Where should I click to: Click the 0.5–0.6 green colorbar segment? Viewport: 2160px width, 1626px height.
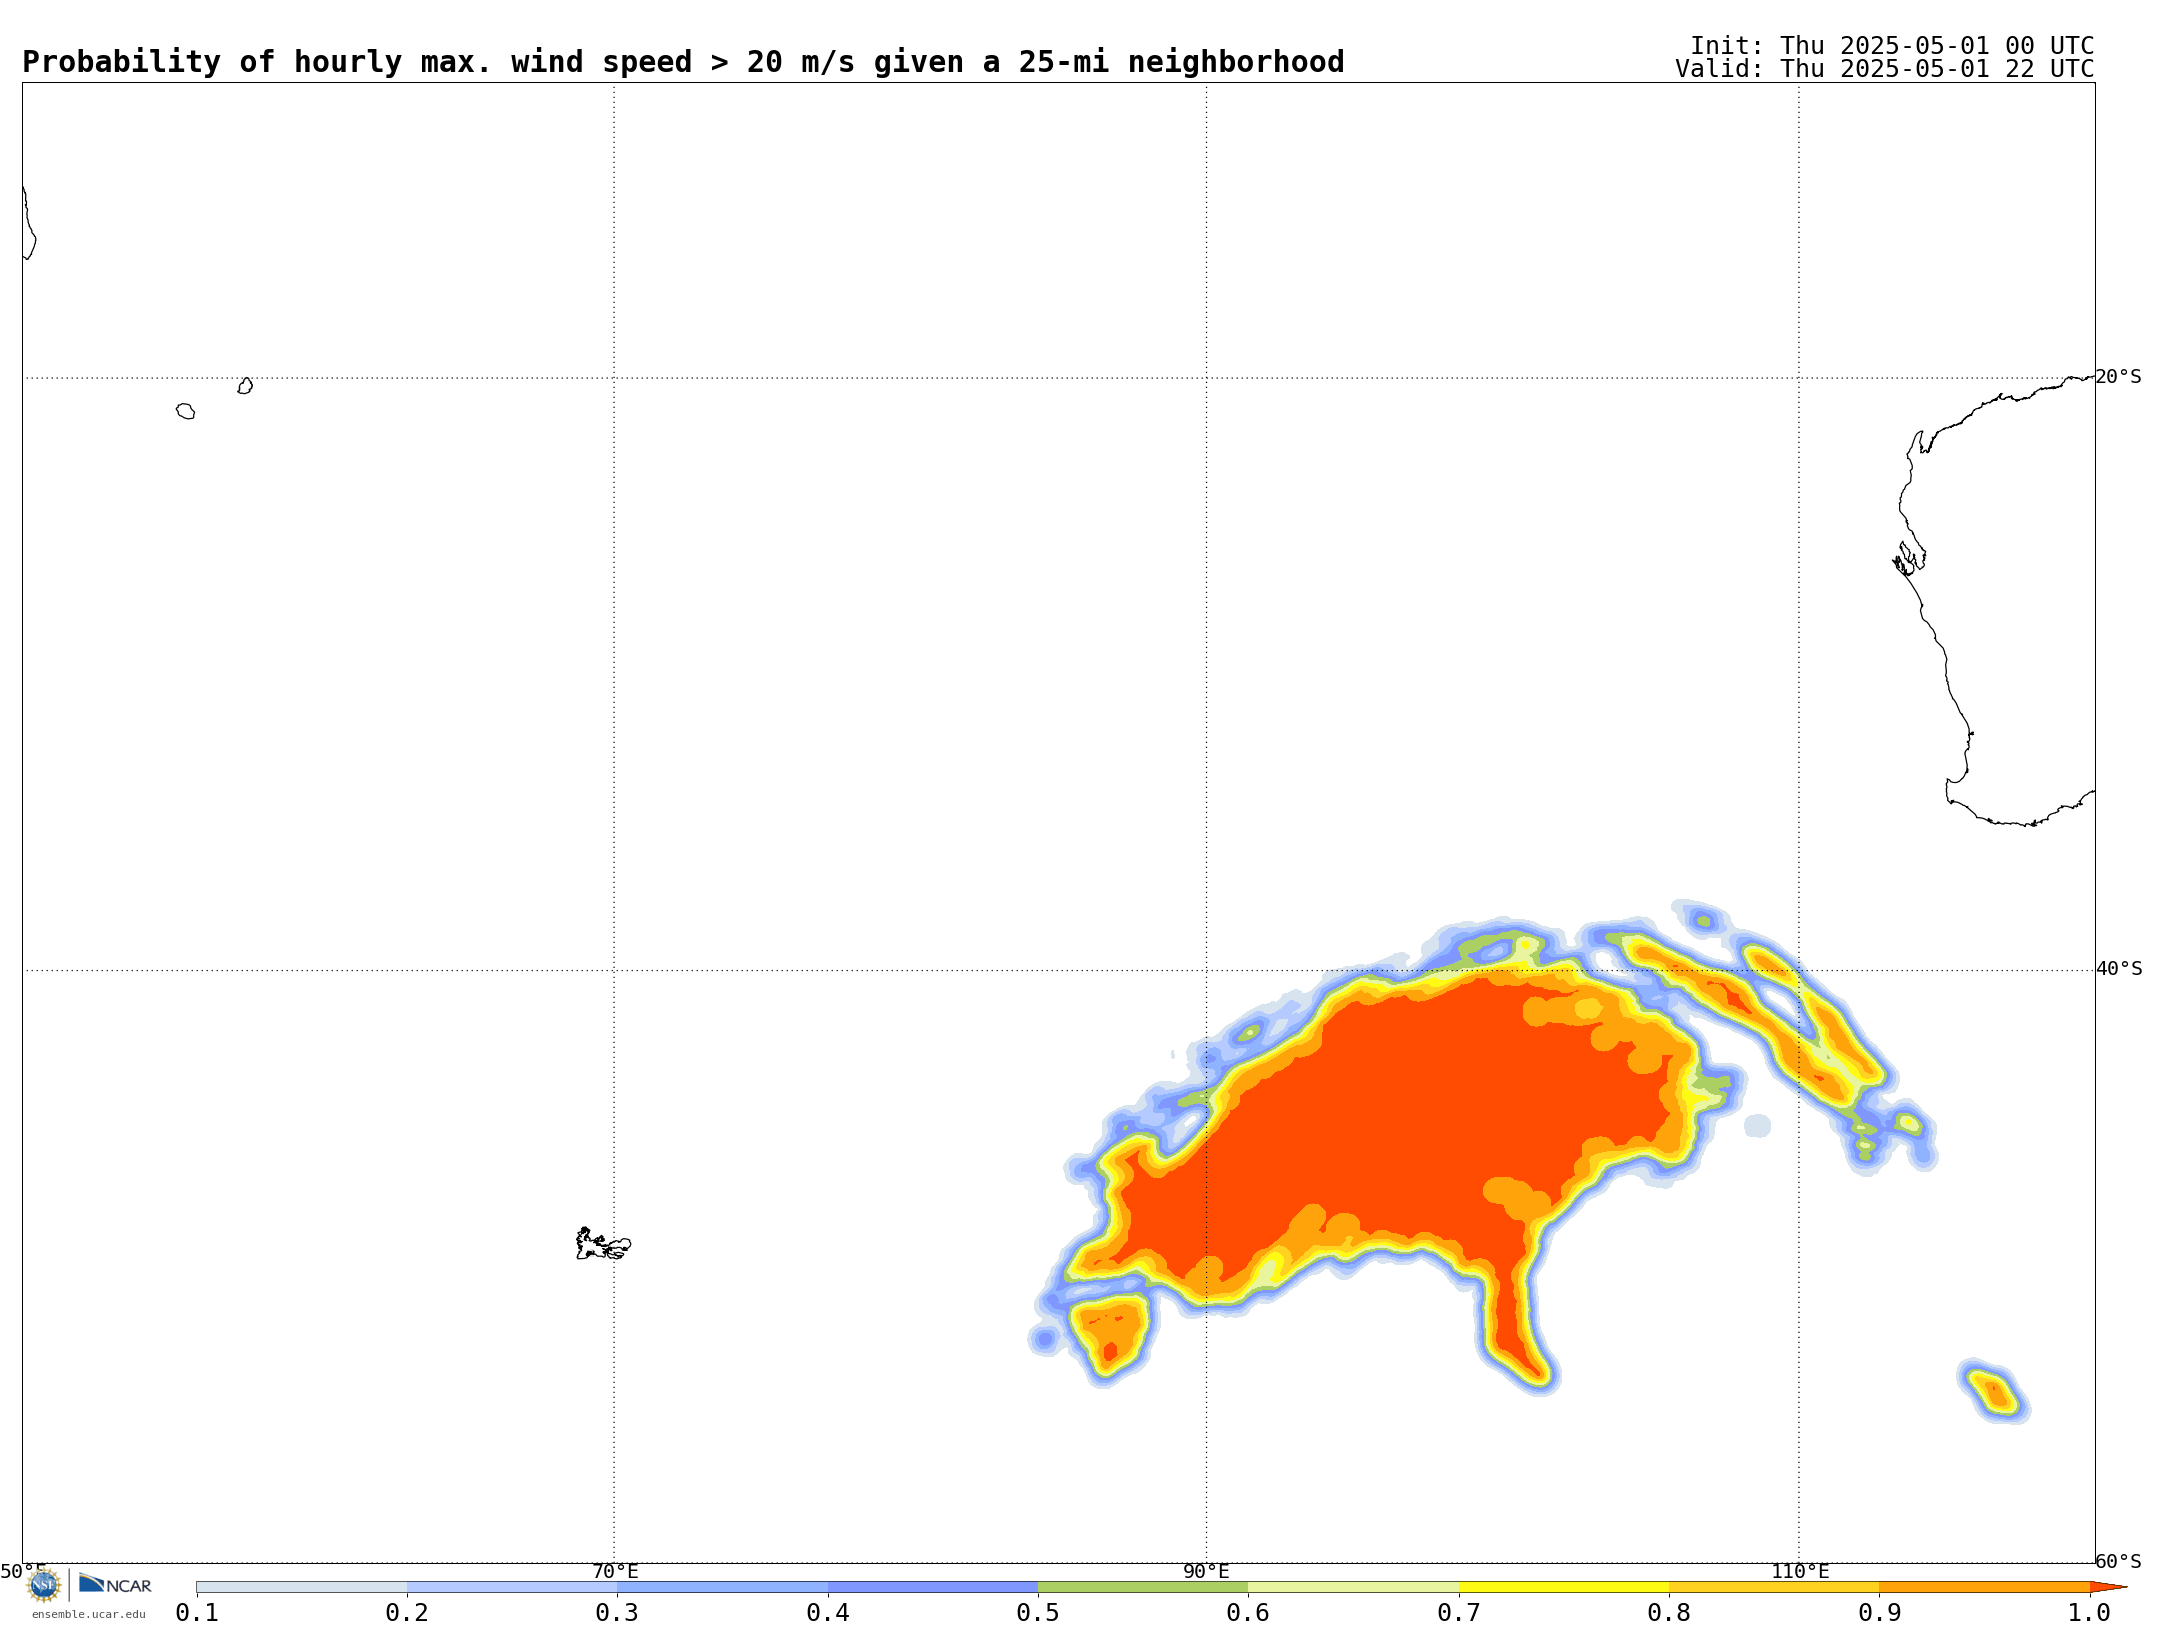click(x=1143, y=1587)
